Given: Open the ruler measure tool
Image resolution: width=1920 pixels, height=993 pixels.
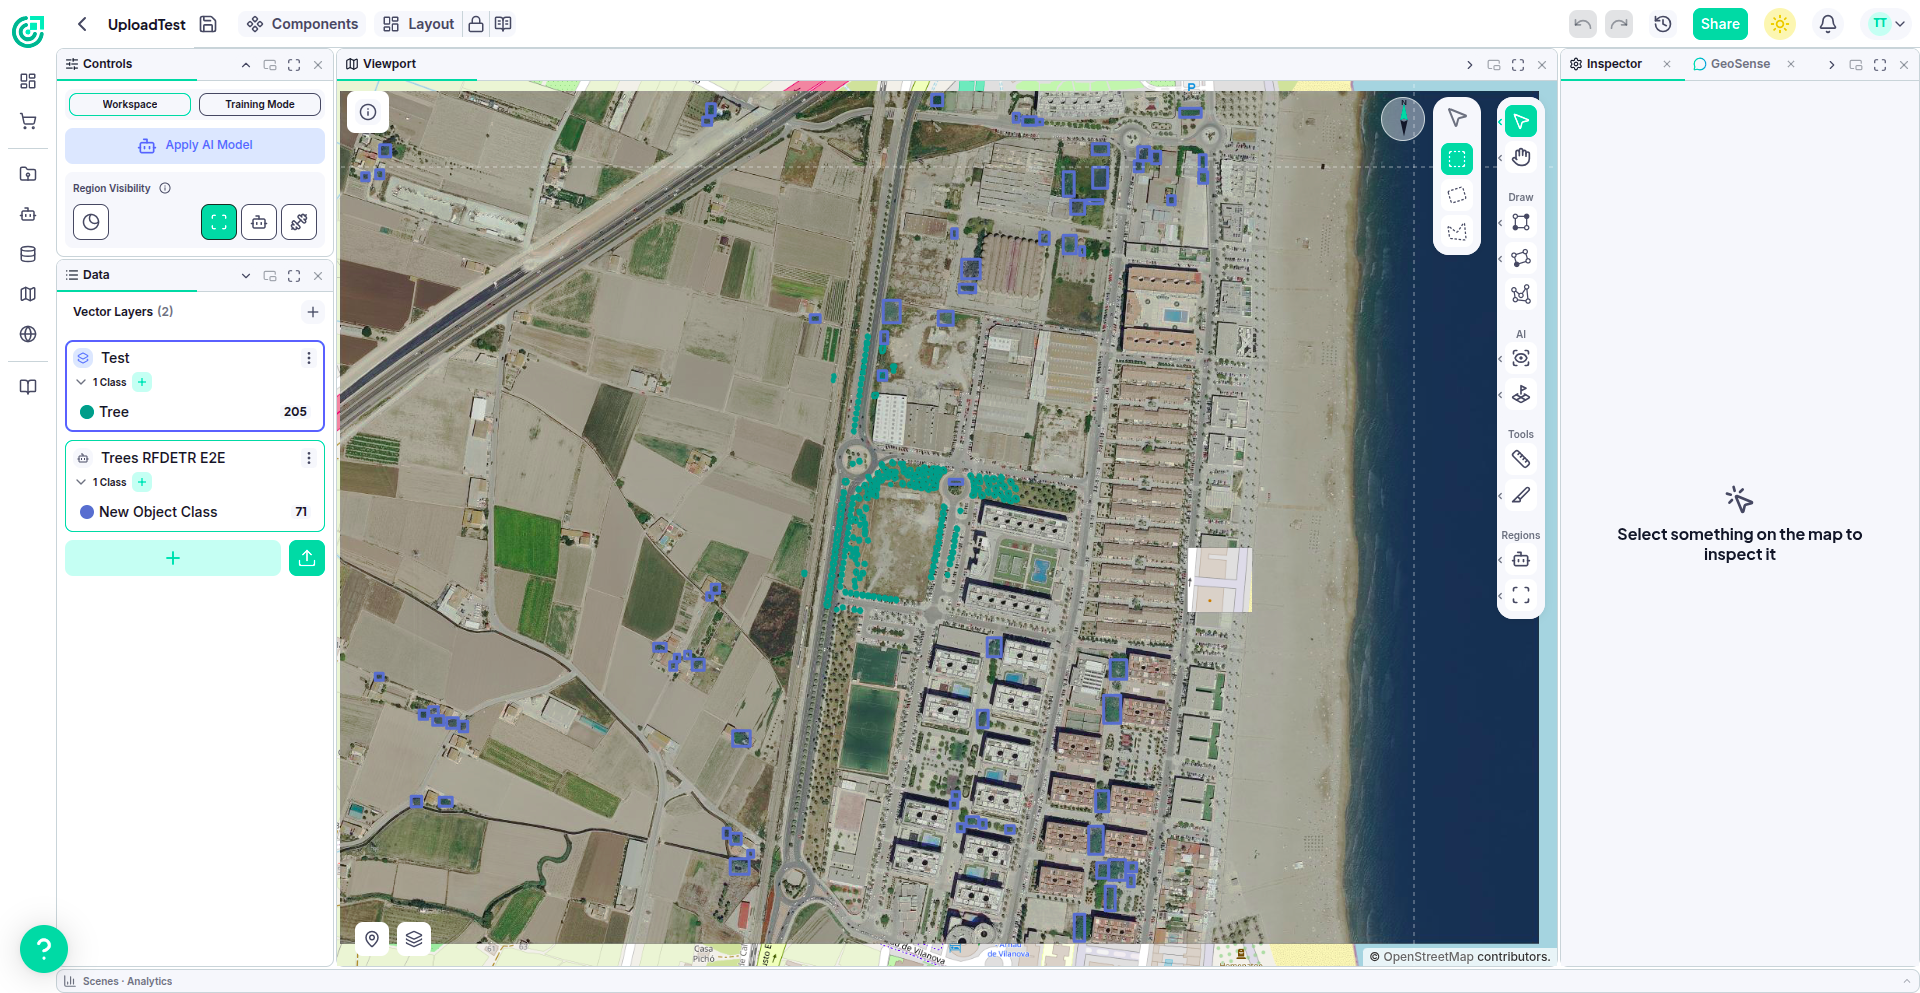Looking at the screenshot, I should point(1521,459).
